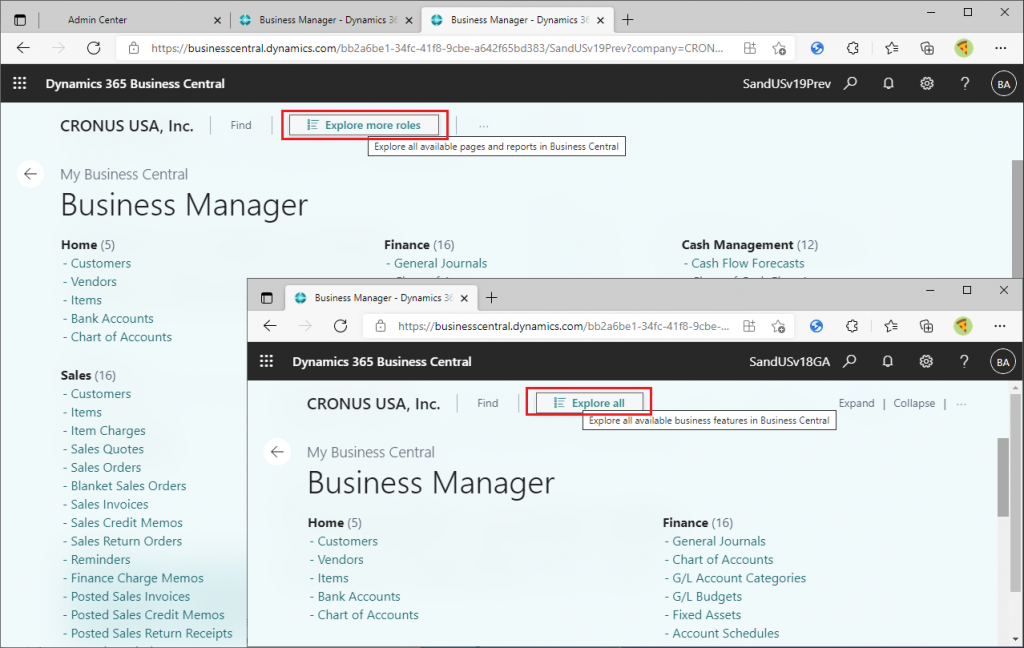Click back arrow beside My Business Central, SandUSv19Prev

pos(30,174)
